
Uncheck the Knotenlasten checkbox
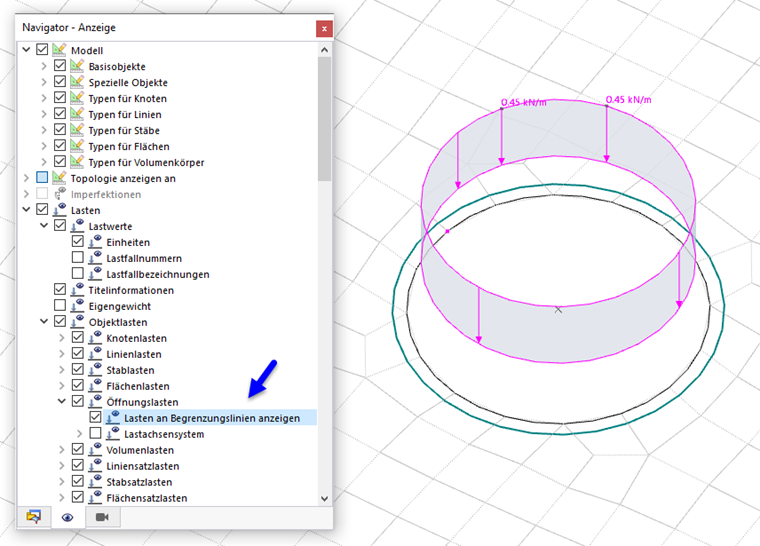(78, 337)
